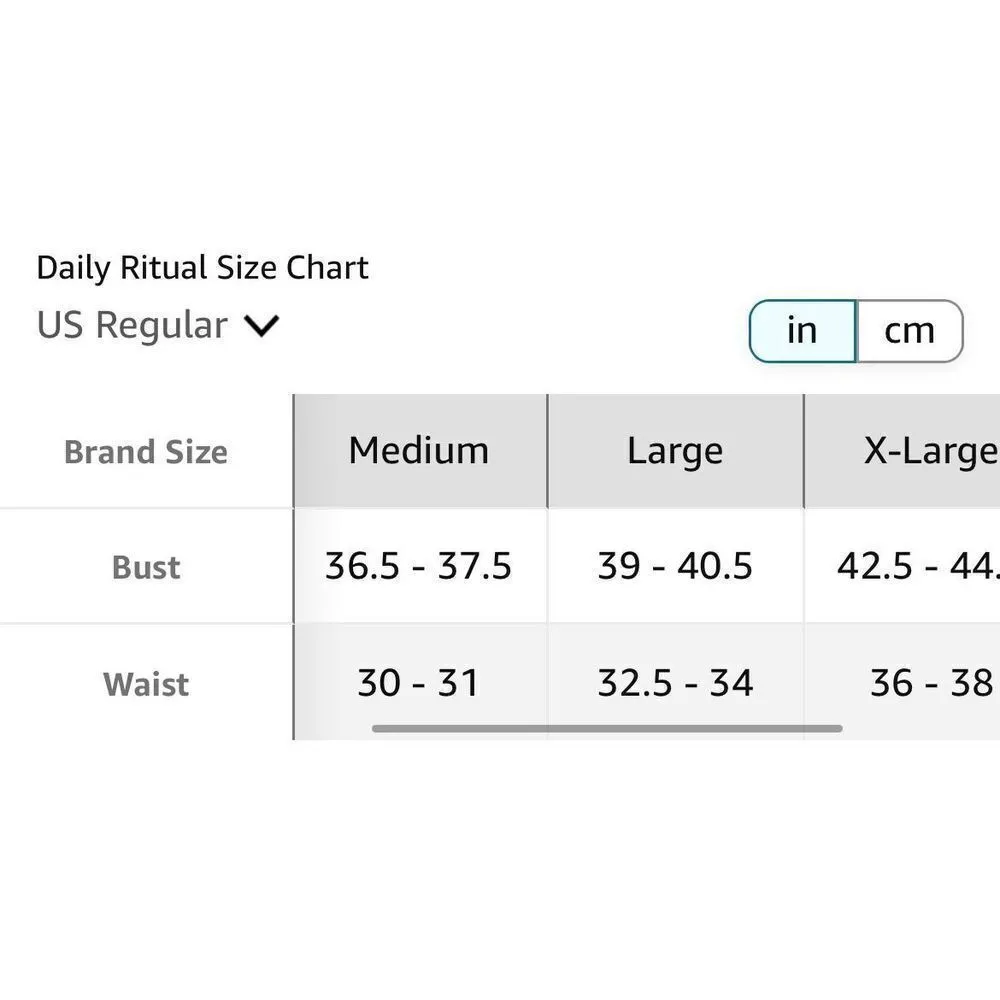The image size is (1000, 1000).
Task: Click Large bust value 39 - 40.5
Action: pyautogui.click(x=675, y=567)
